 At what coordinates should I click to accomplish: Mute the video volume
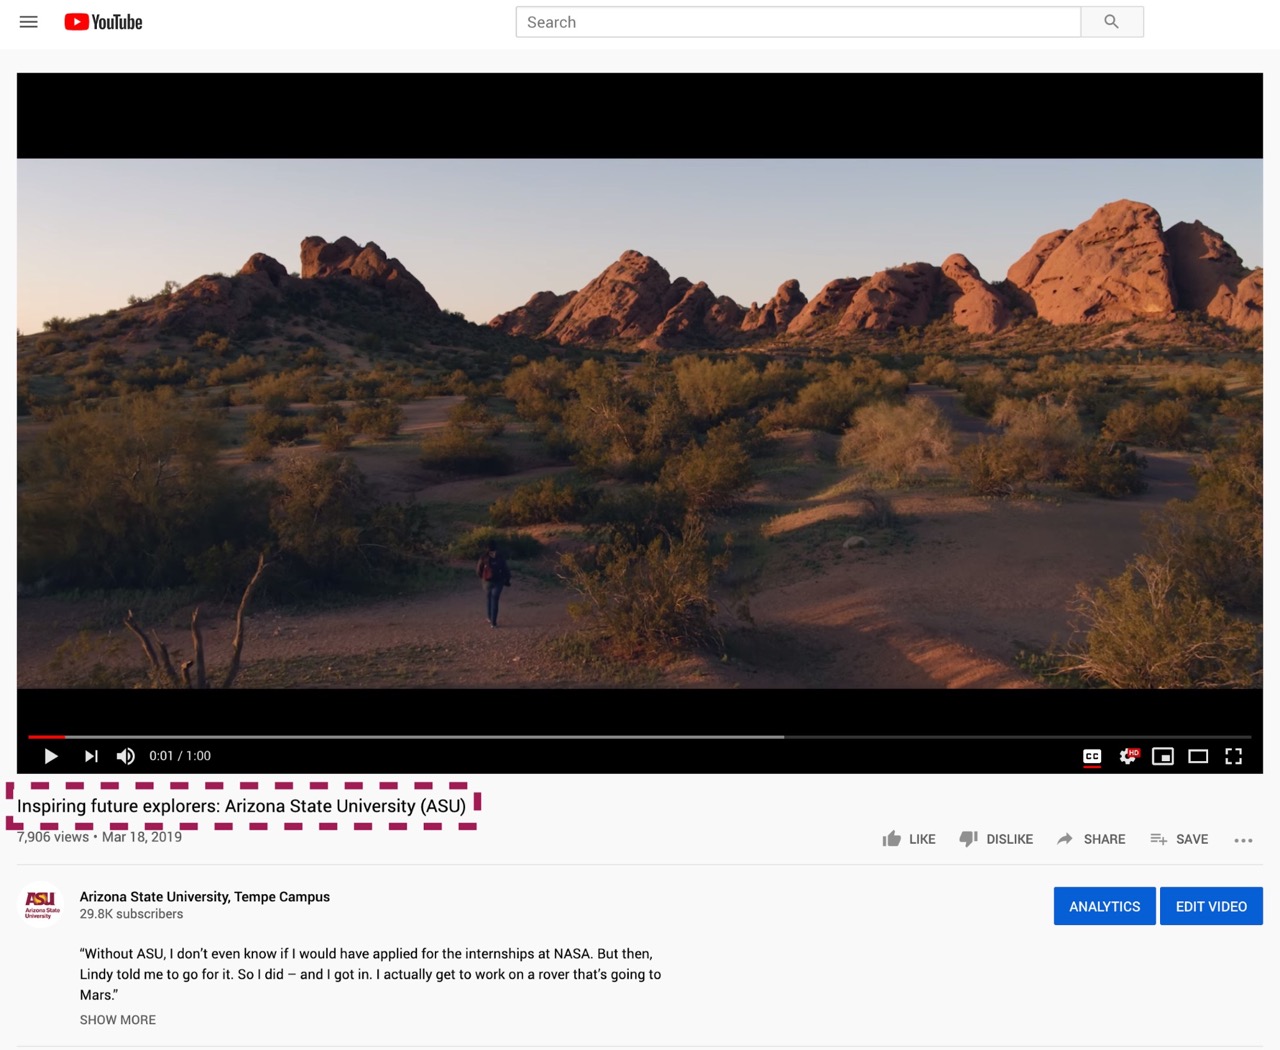(126, 756)
